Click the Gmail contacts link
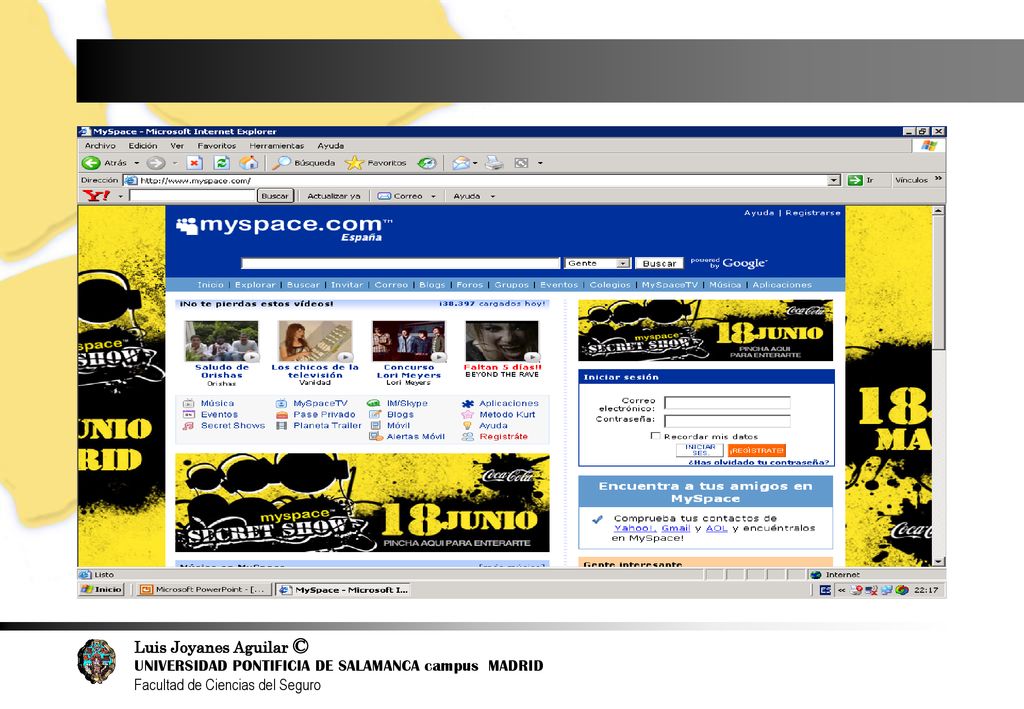Screen dimensions: 1024x709 point(675,528)
